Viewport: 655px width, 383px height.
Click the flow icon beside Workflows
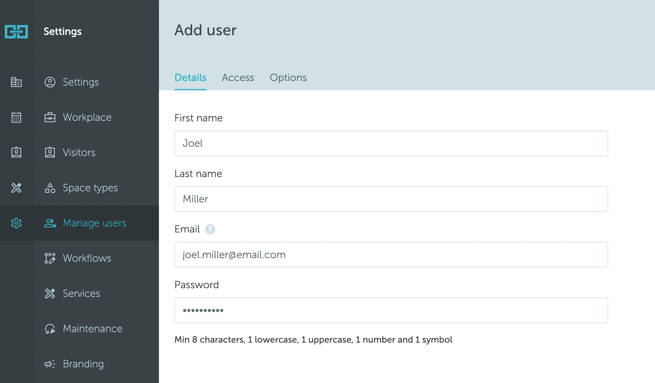tap(50, 258)
